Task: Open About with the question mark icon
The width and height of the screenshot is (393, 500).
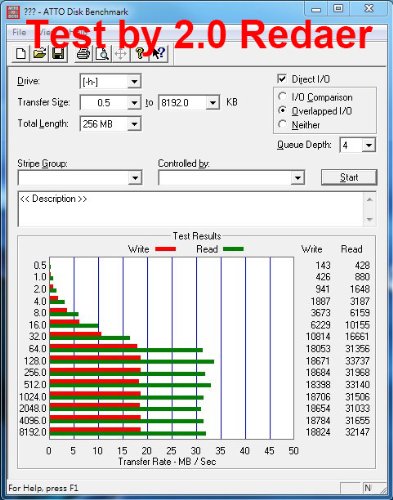Action: click(140, 54)
